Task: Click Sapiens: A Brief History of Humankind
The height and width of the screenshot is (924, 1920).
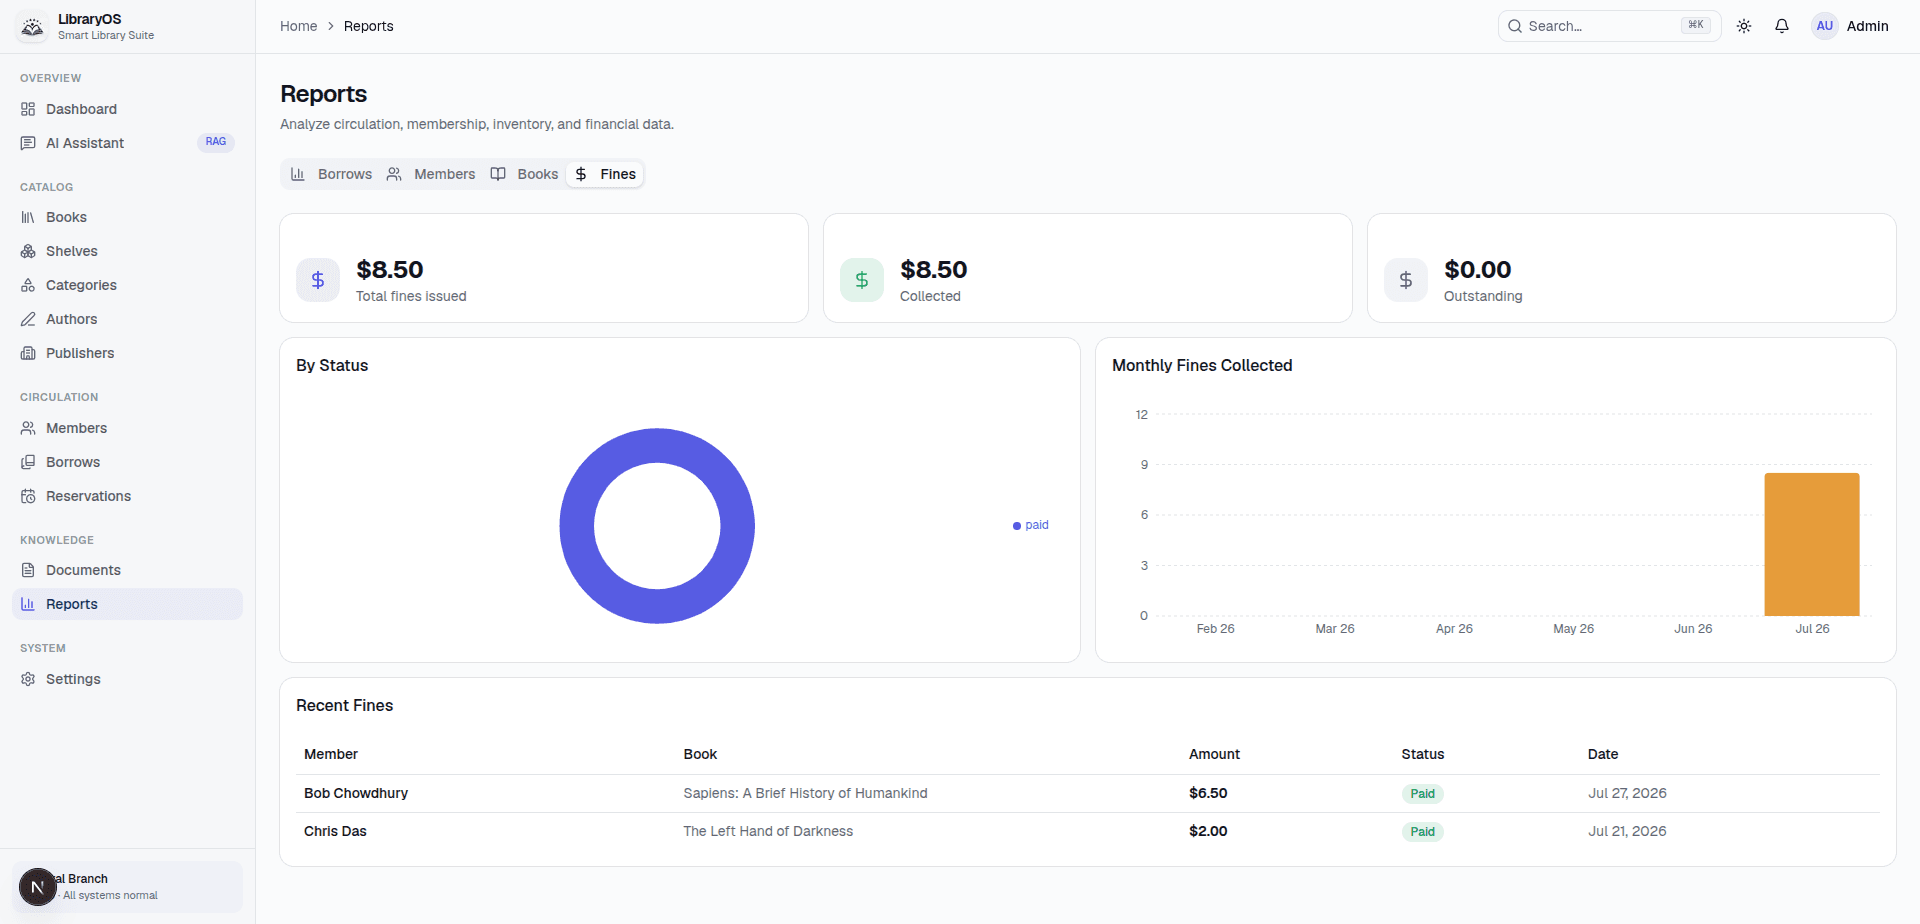Action: (x=805, y=793)
